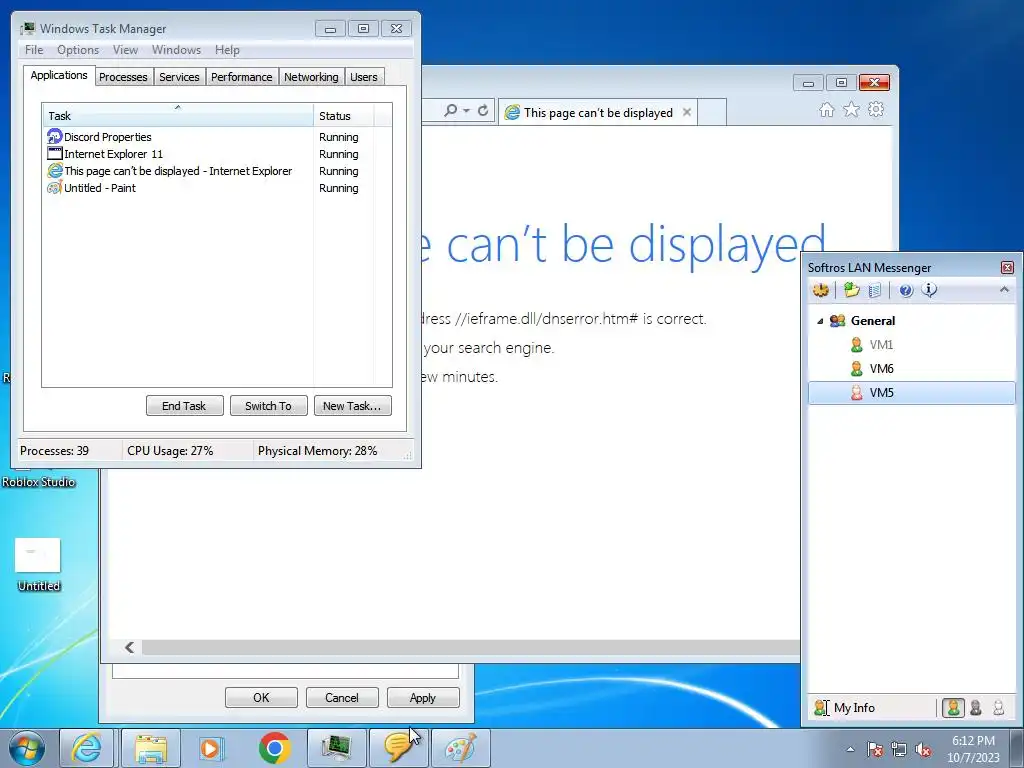Image resolution: width=1024 pixels, height=768 pixels.
Task: Click Task Manager taskbar icon
Action: pos(336,748)
